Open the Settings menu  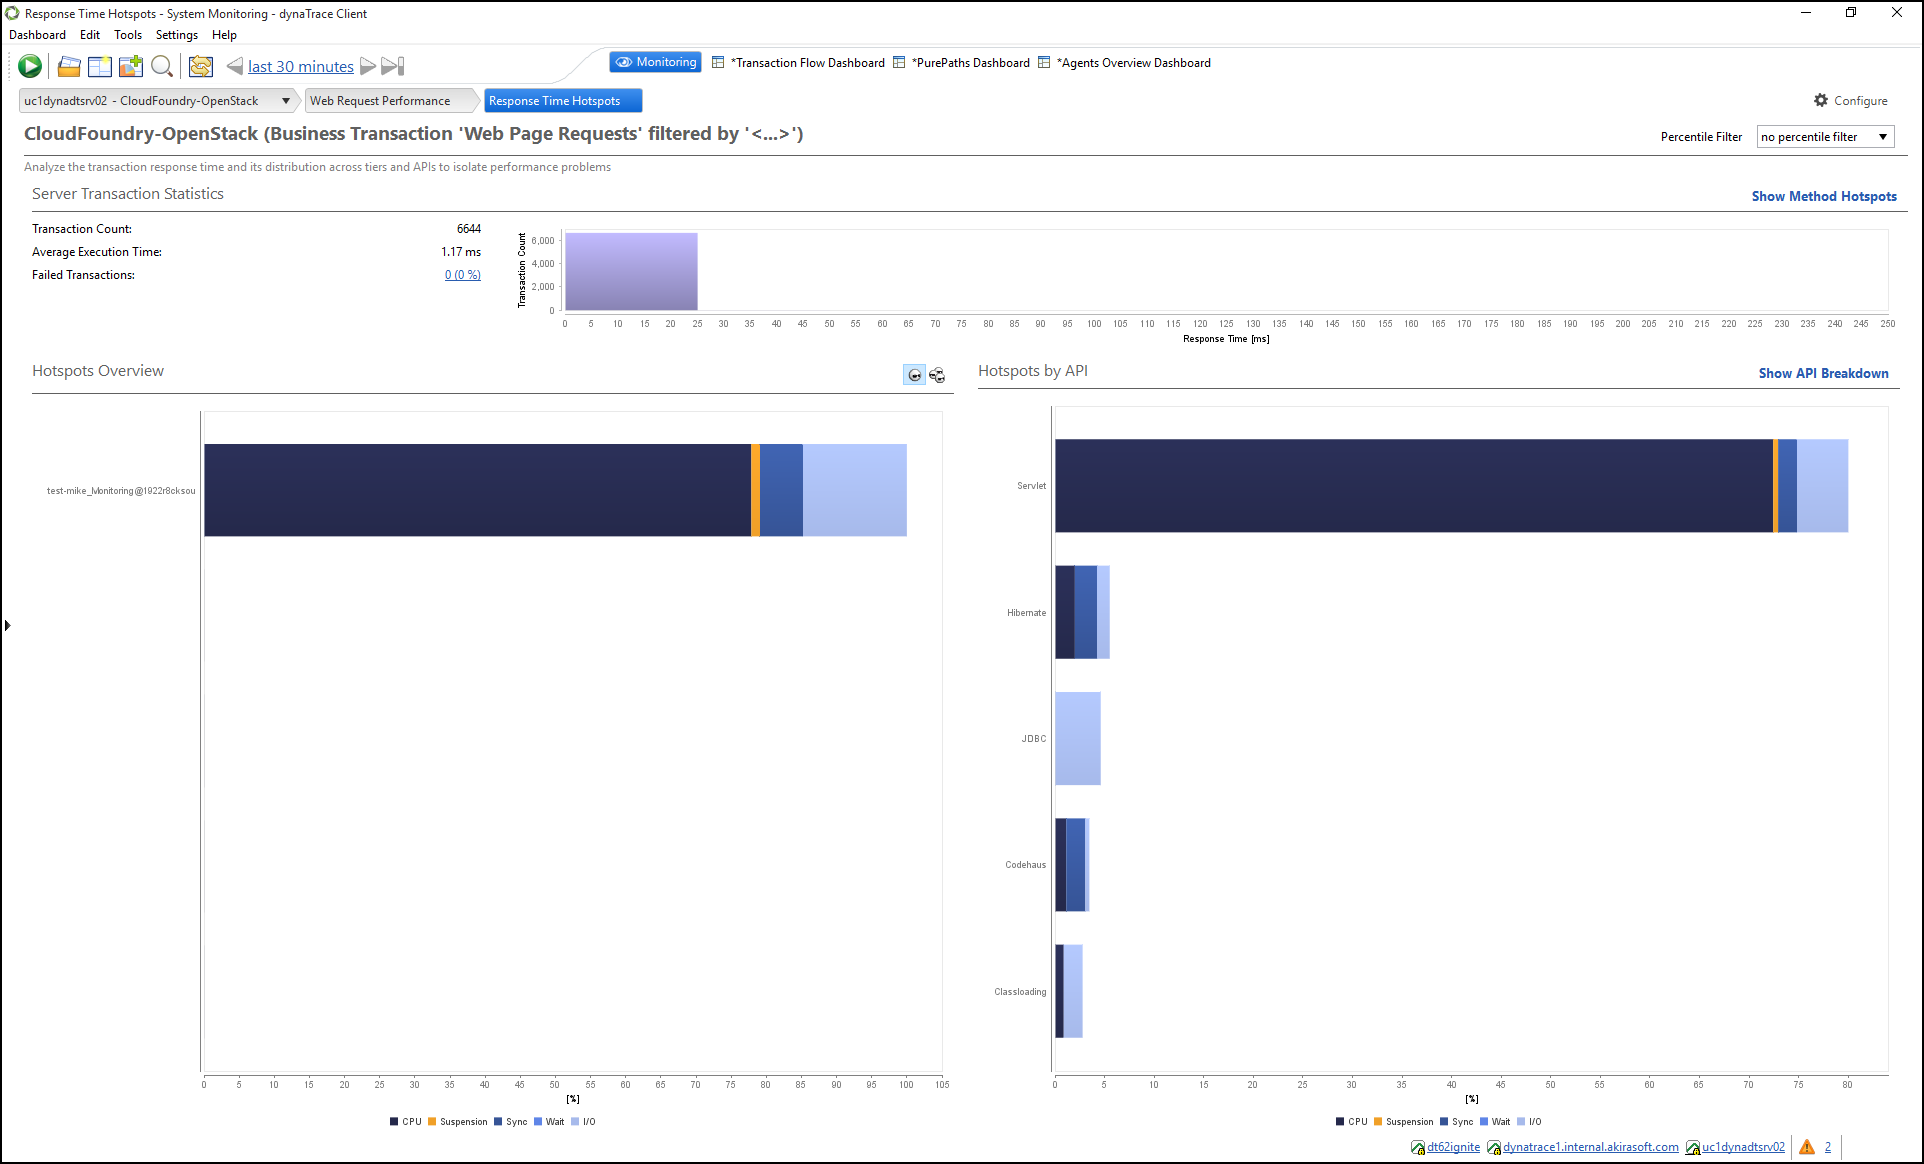coord(177,35)
